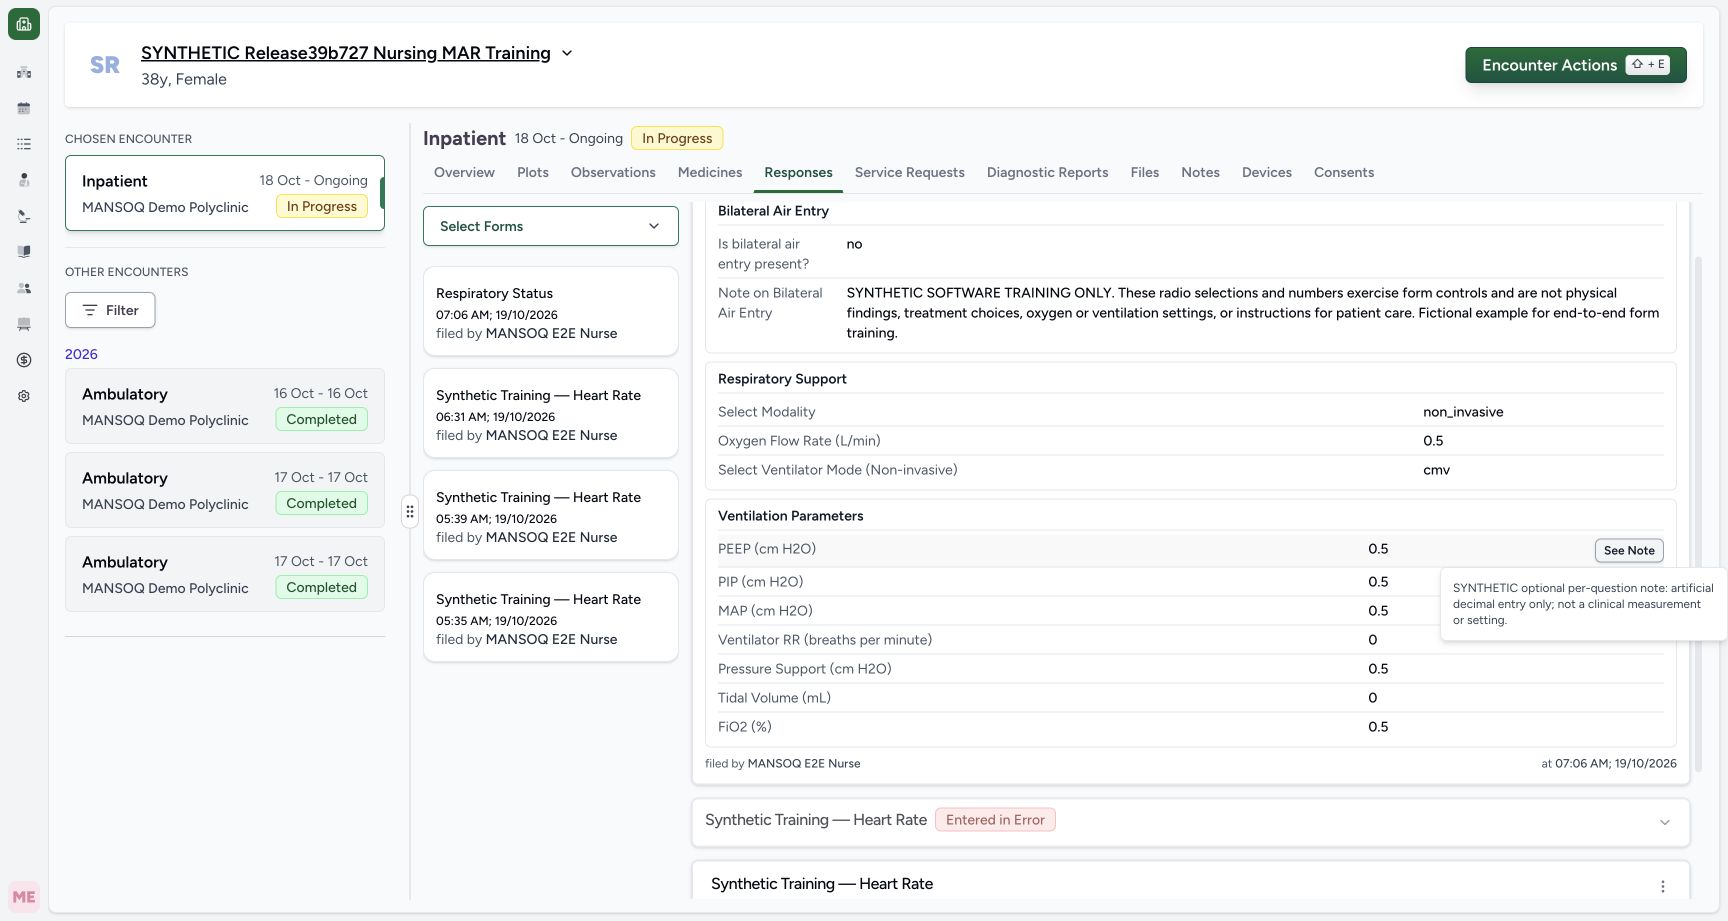Screen dimensions: 1728x921
Task: Select Heart Rate response at 05:39 AM
Action: [551, 516]
